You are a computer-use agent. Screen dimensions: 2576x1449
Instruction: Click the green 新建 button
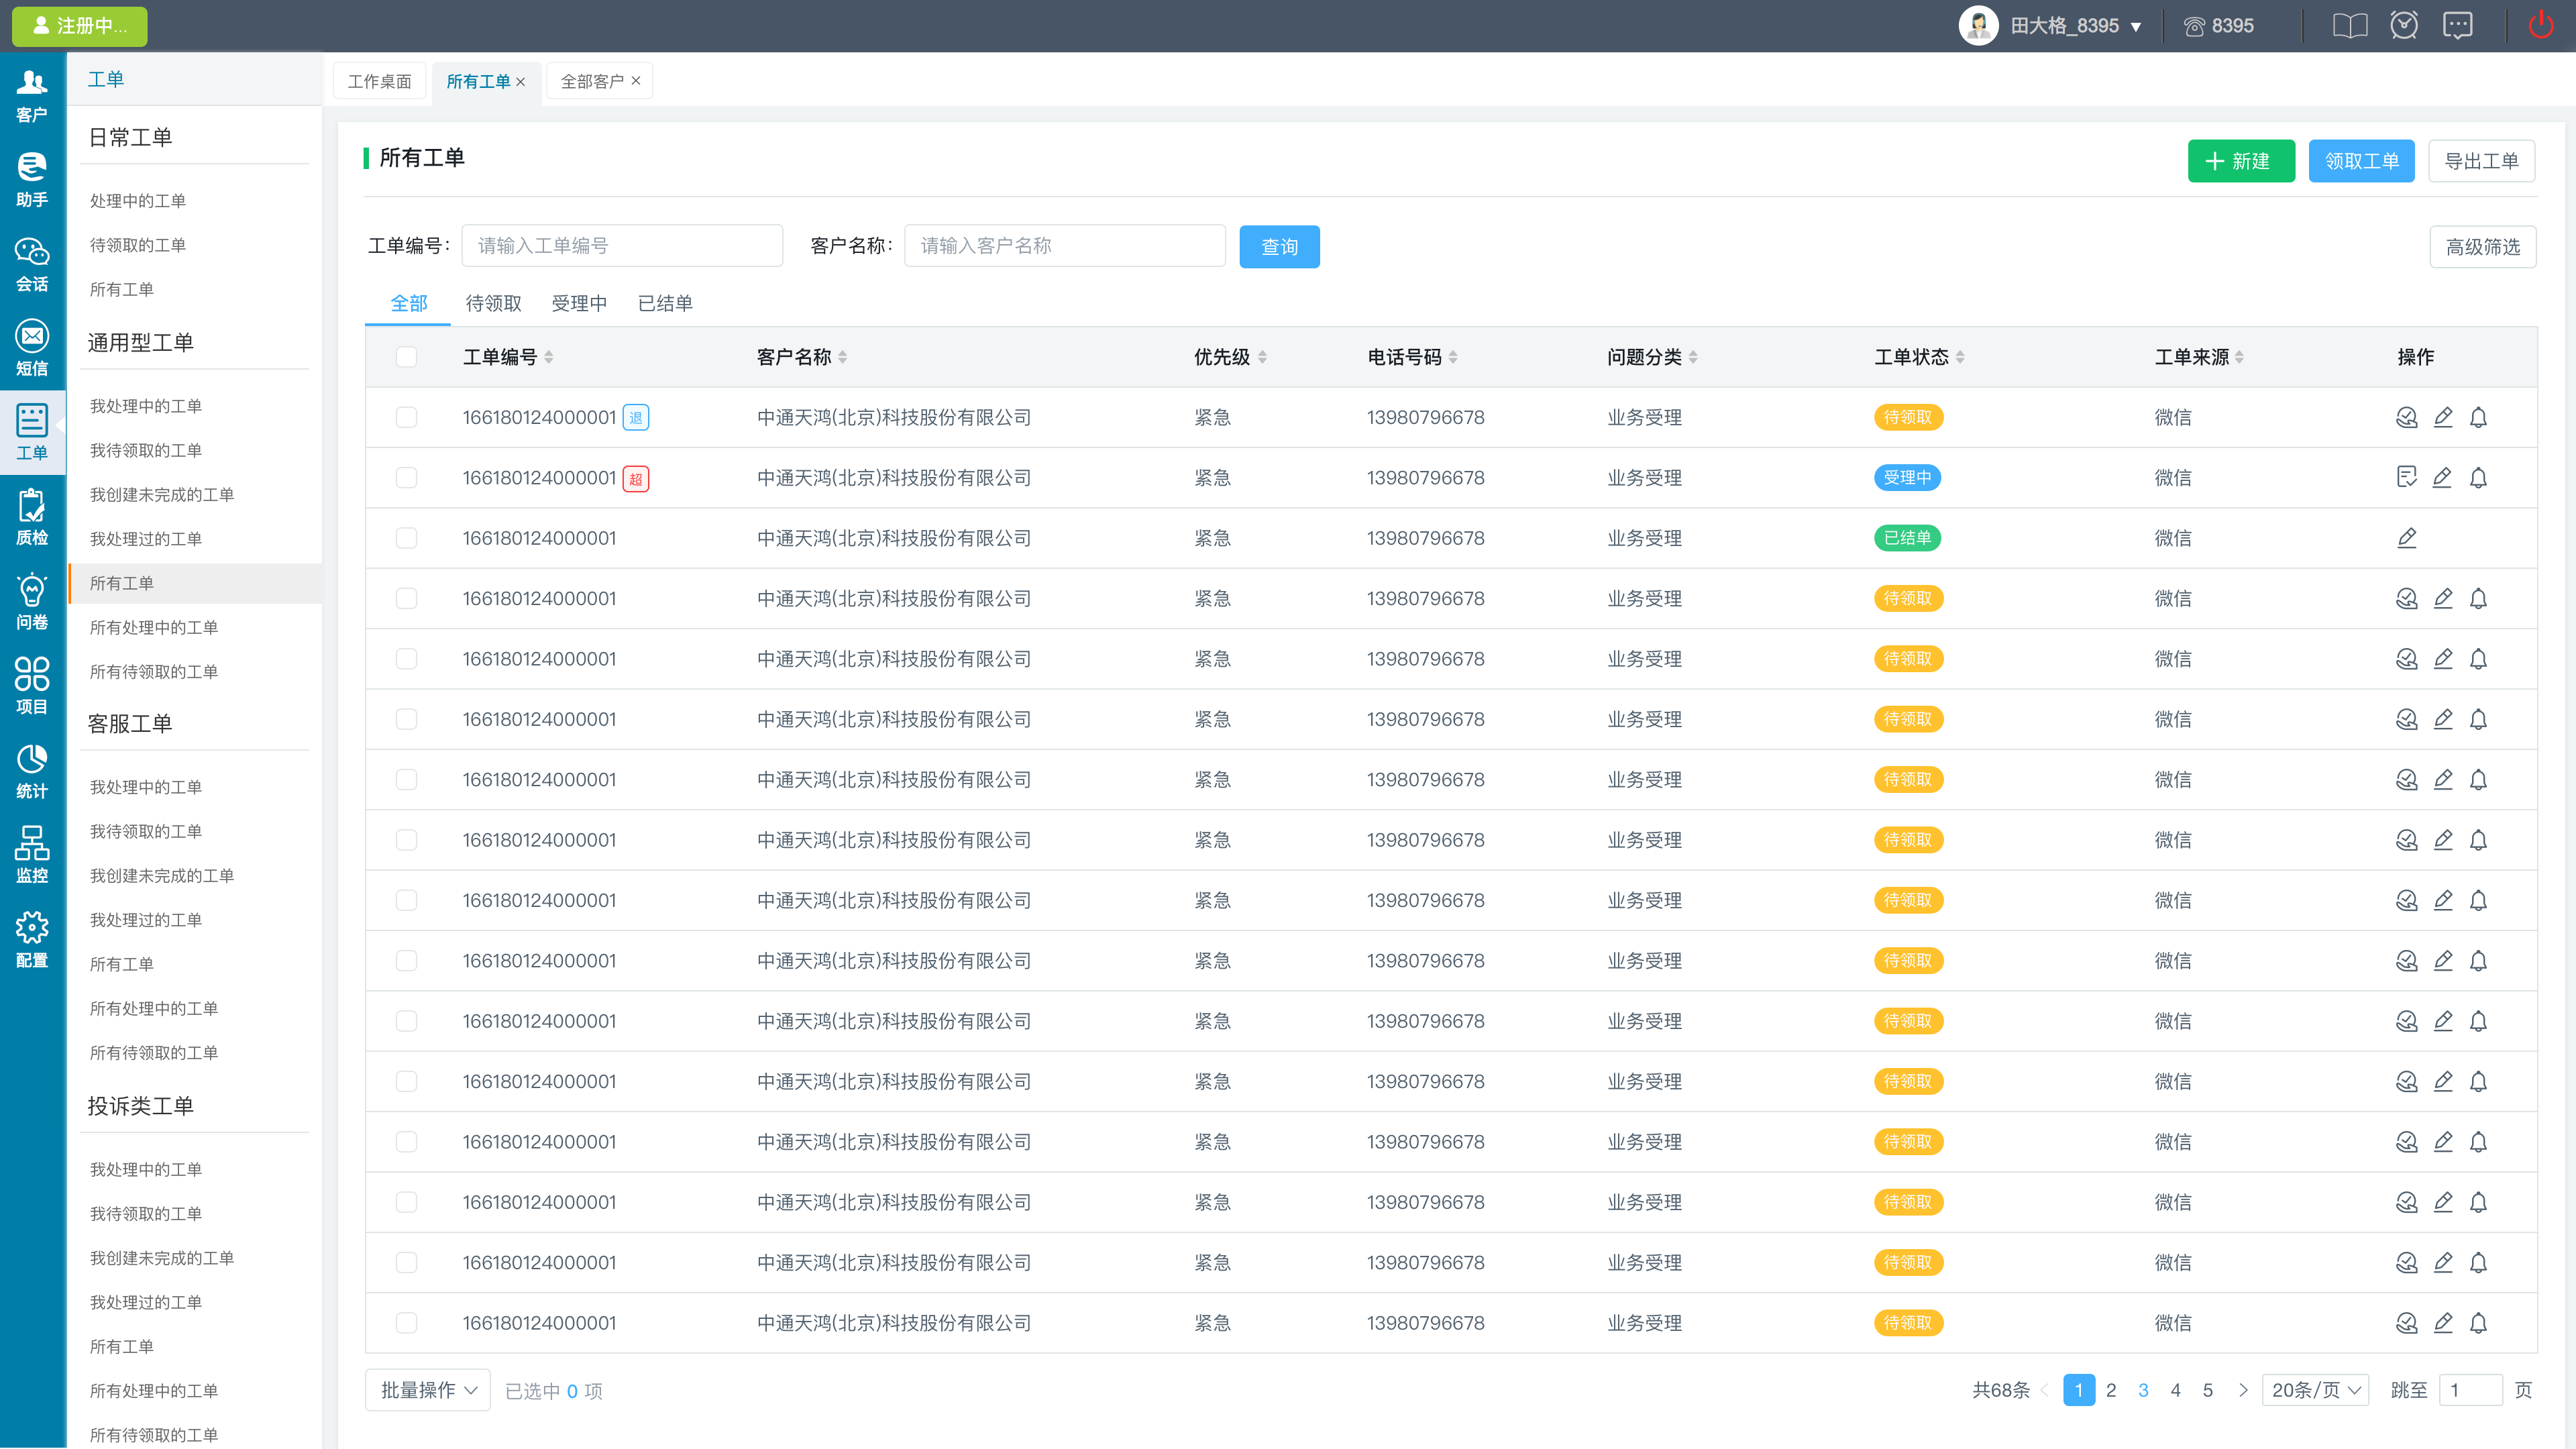[2241, 161]
